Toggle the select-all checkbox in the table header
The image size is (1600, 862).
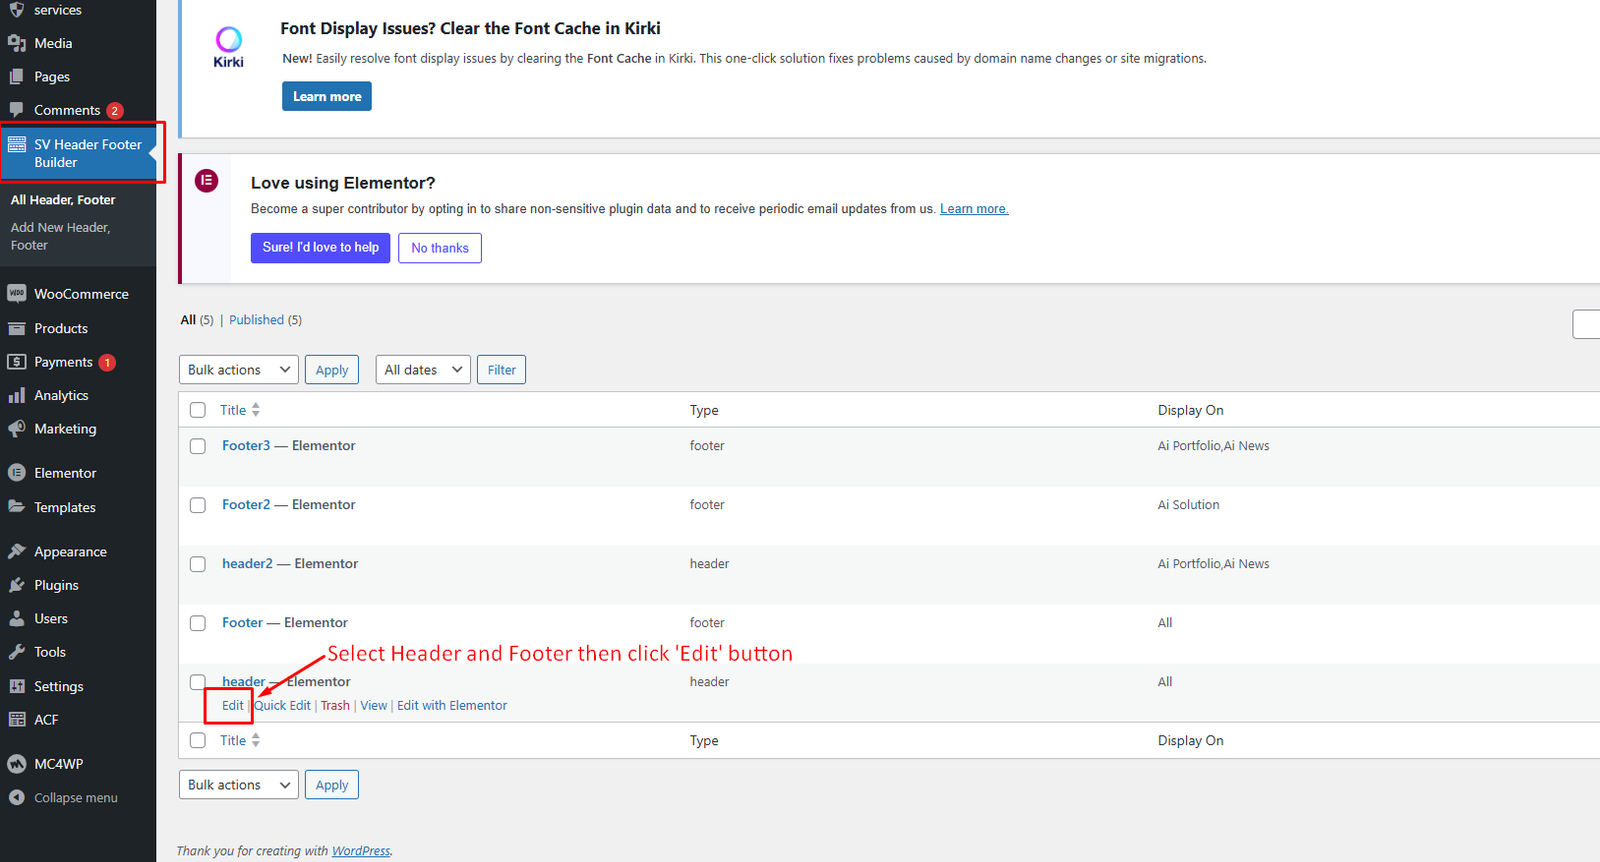click(x=198, y=410)
